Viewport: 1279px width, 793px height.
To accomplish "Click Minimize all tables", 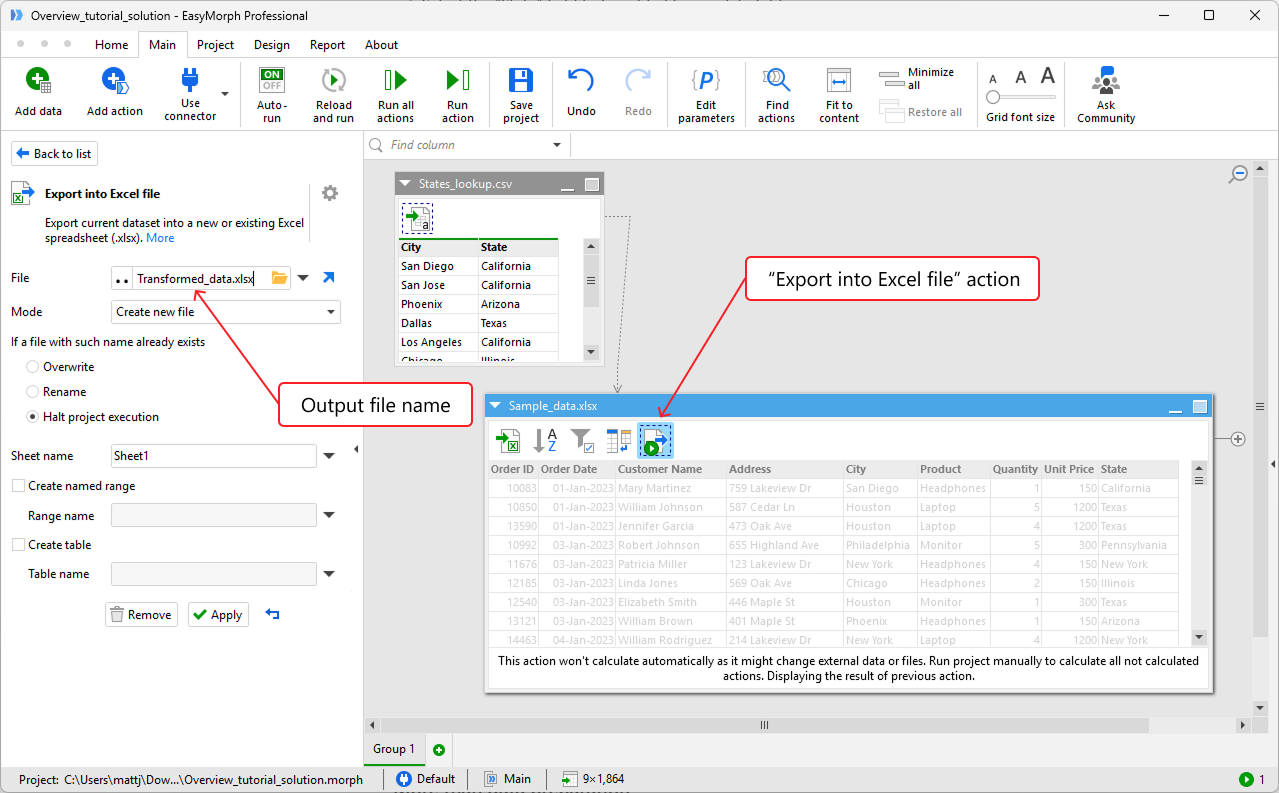I will pyautogui.click(x=917, y=78).
